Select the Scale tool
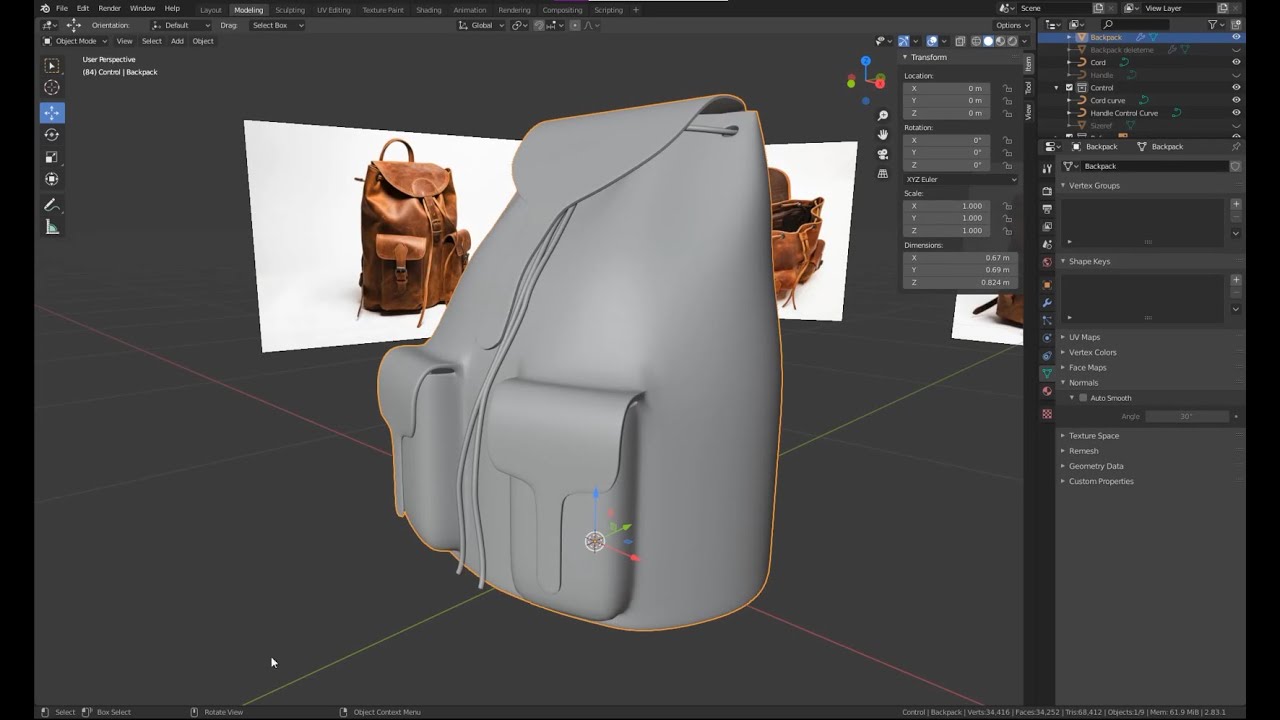Viewport: 1280px width, 720px height. point(52,157)
